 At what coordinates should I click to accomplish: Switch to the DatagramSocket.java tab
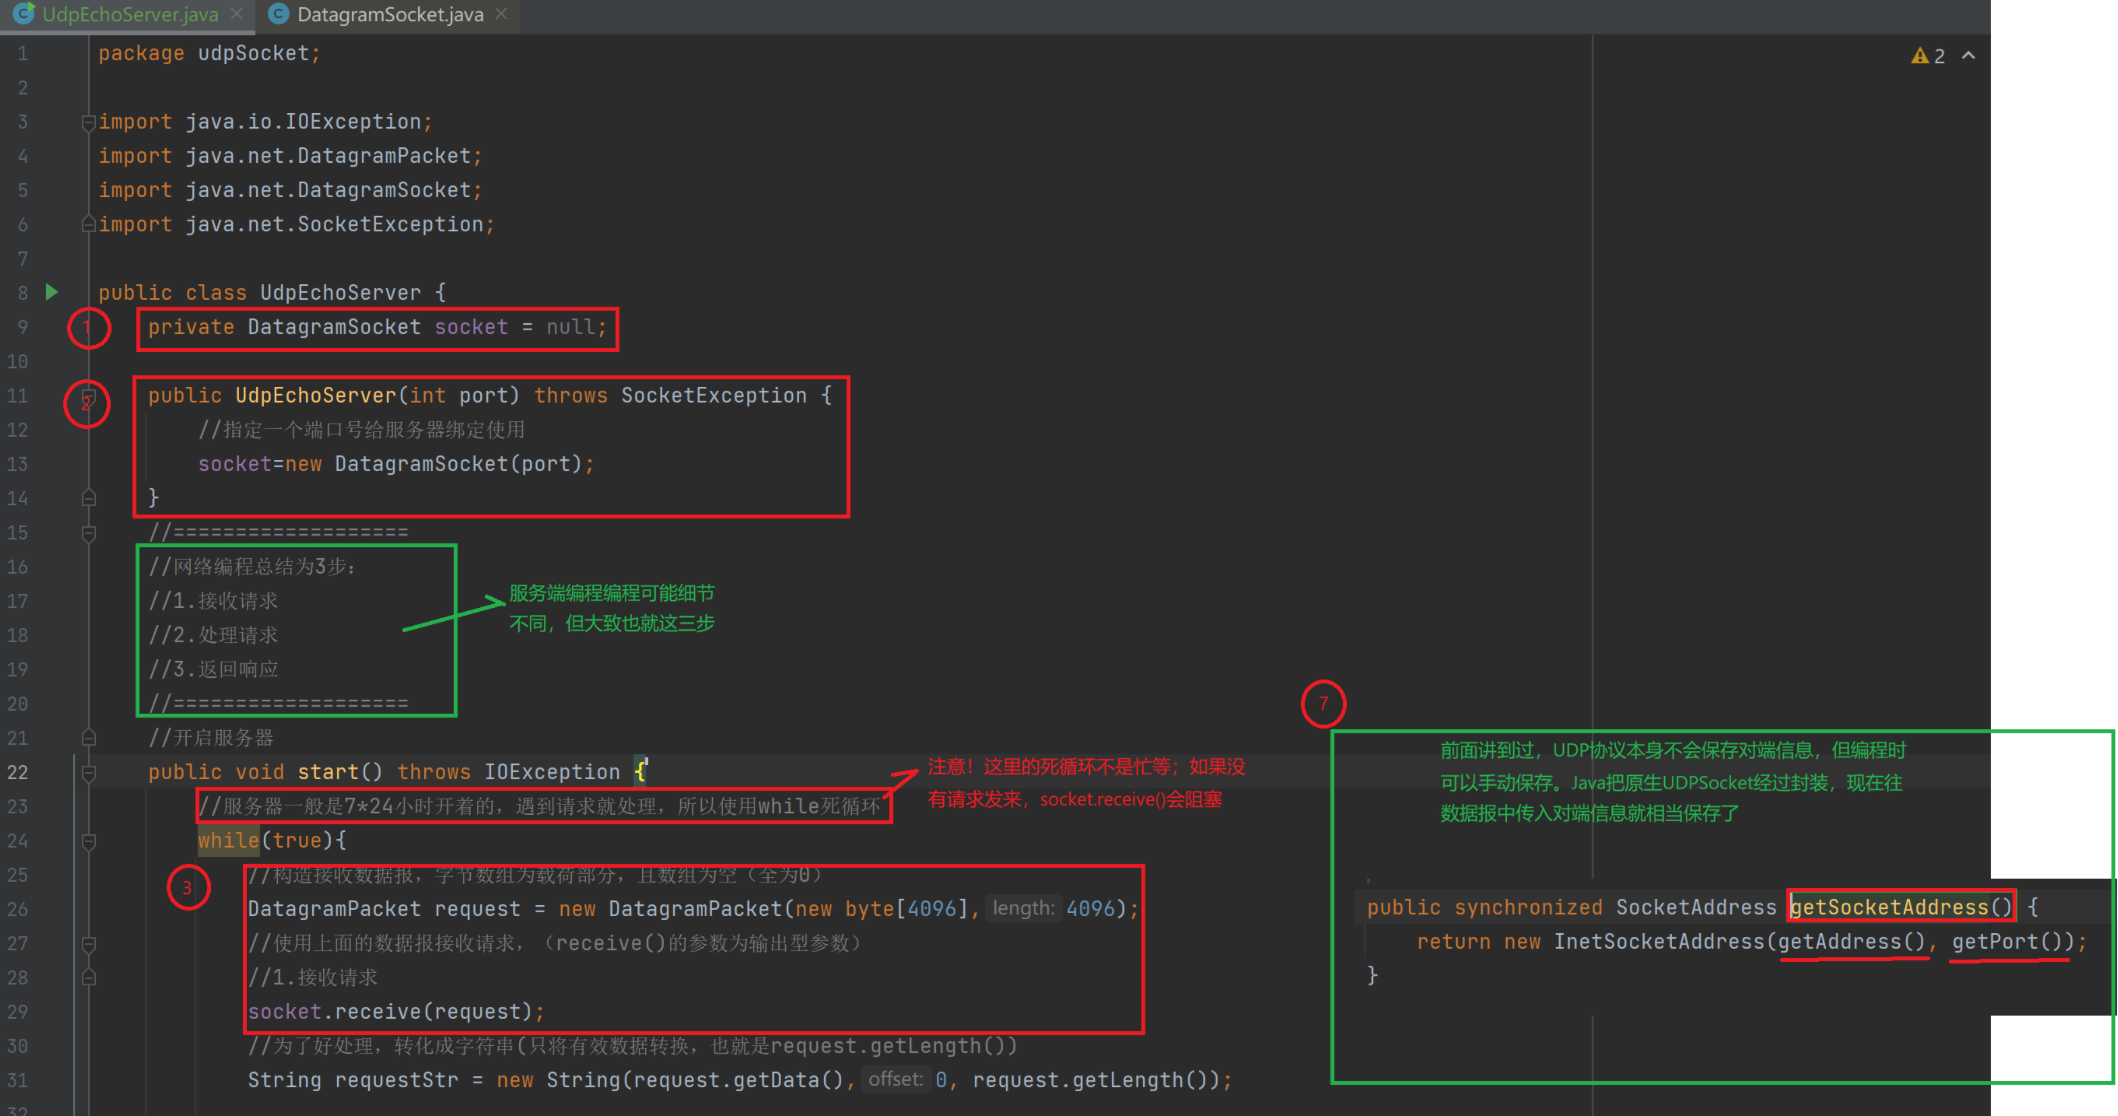coord(390,14)
